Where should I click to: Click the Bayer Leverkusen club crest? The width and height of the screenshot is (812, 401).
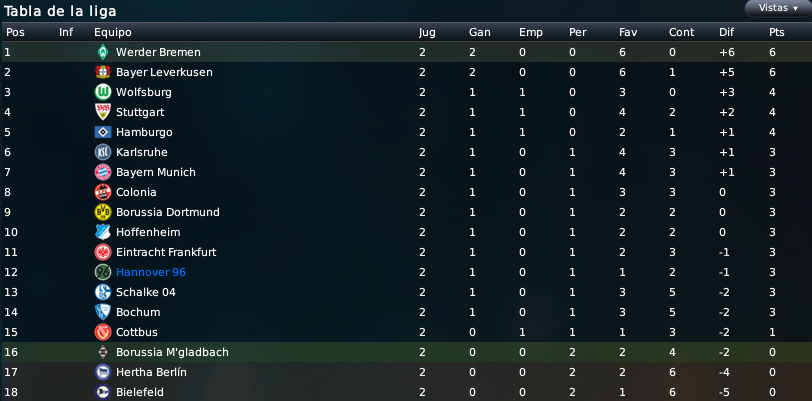click(x=103, y=72)
